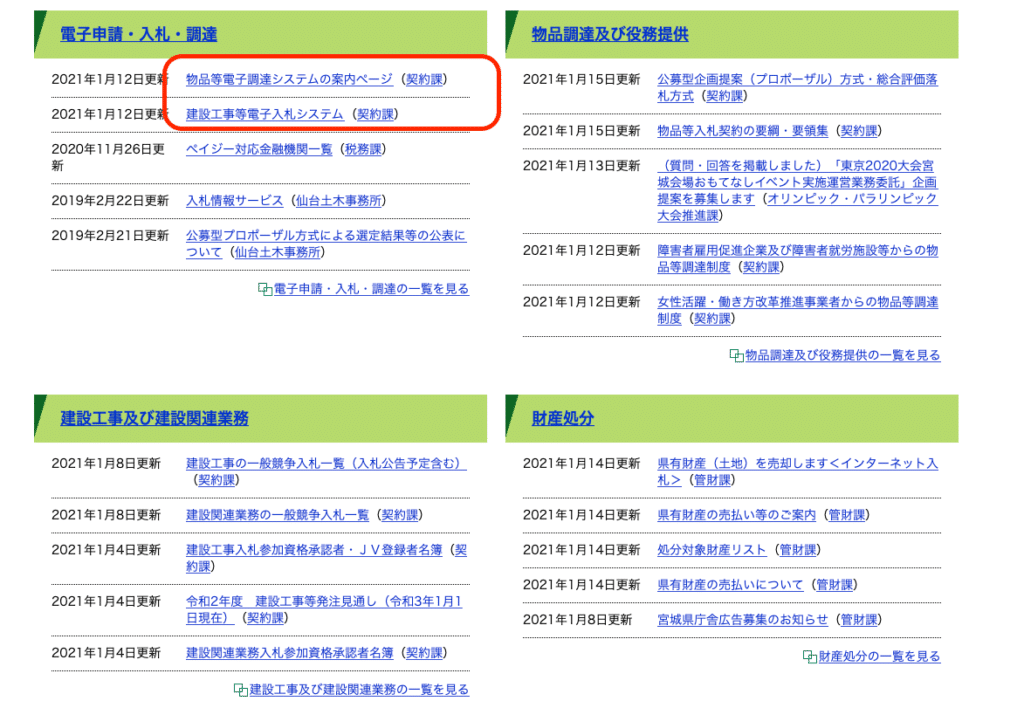Screen dimensions: 1024x701
Task: Open 処分対象財産リスト link
Action: [x=711, y=550]
